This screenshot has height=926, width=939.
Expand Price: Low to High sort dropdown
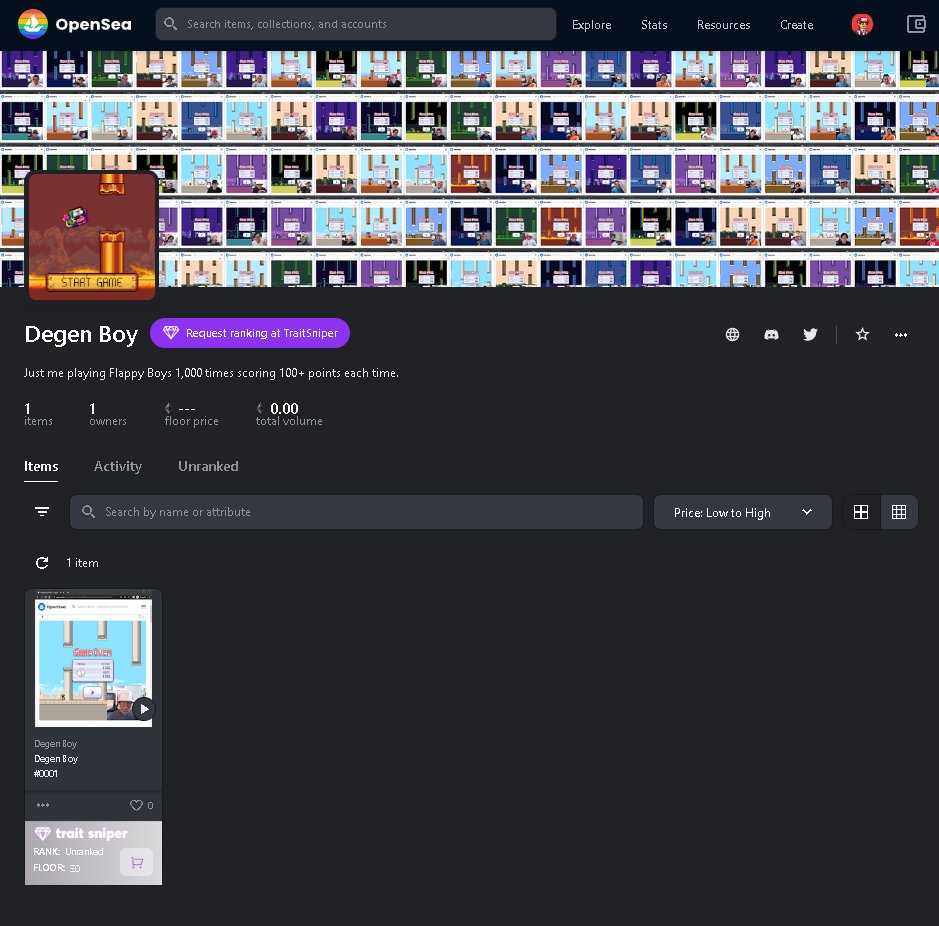coord(743,512)
